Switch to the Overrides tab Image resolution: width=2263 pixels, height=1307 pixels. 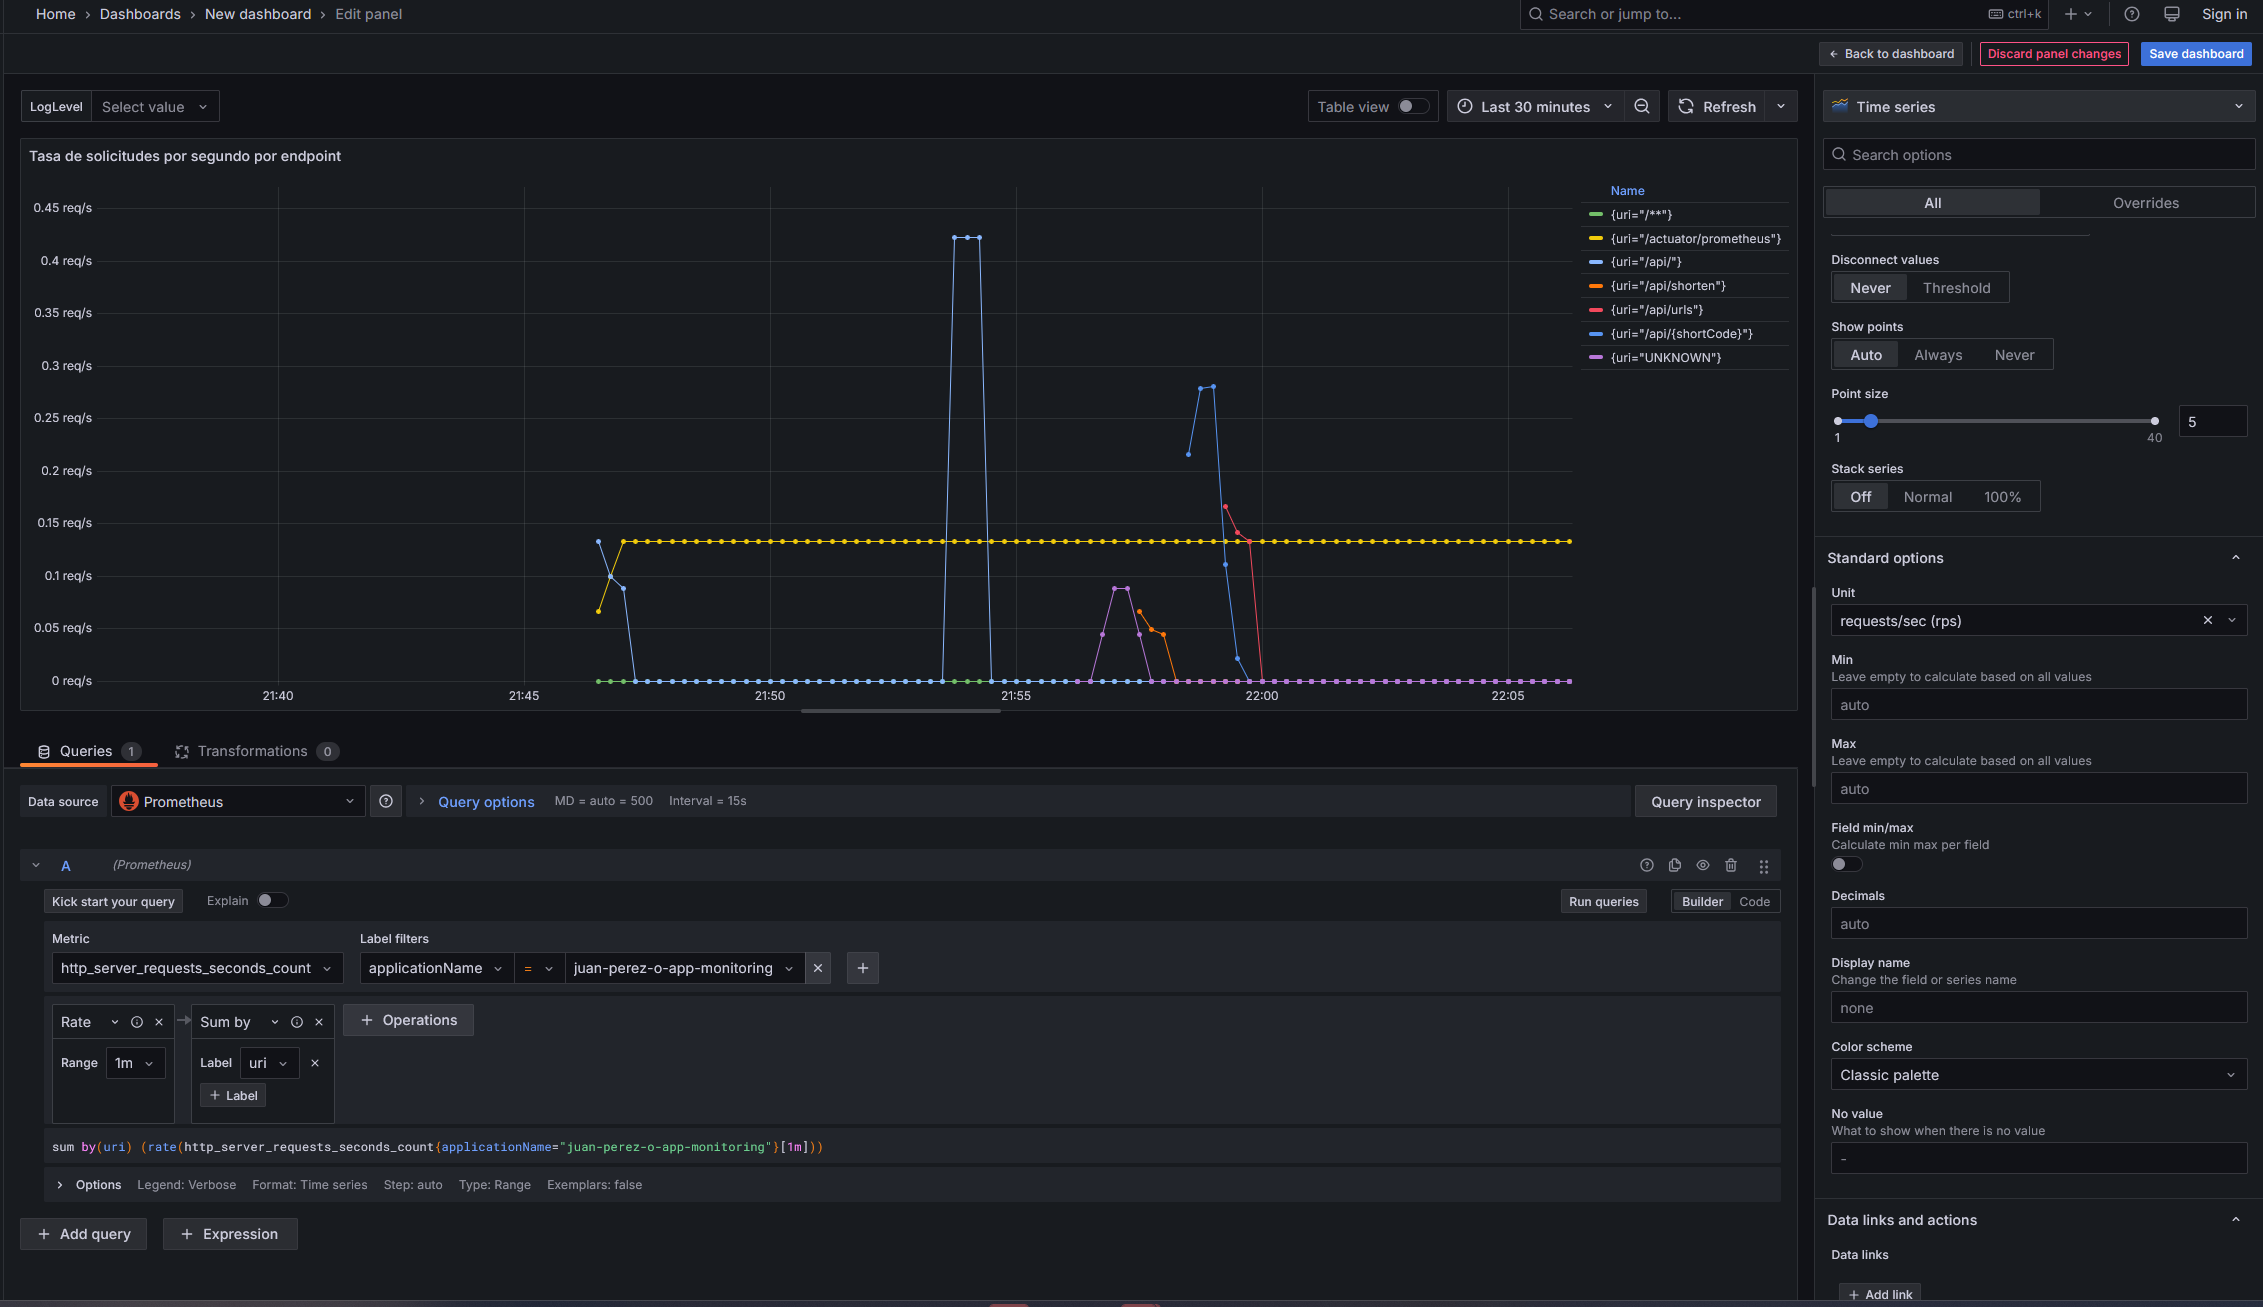[2145, 203]
